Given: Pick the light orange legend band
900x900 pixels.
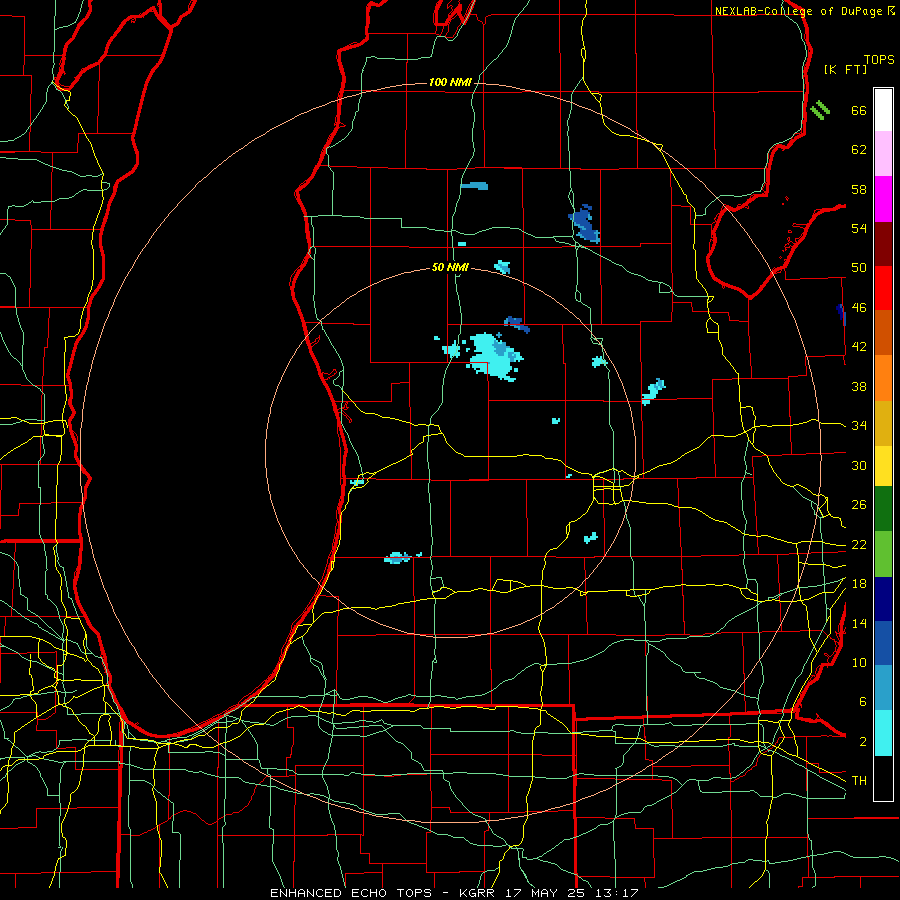Looking at the screenshot, I should [x=883, y=378].
